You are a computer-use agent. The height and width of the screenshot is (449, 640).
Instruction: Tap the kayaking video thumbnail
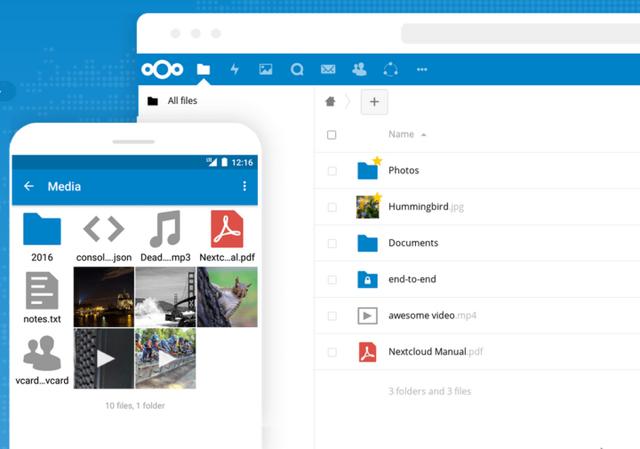point(165,359)
